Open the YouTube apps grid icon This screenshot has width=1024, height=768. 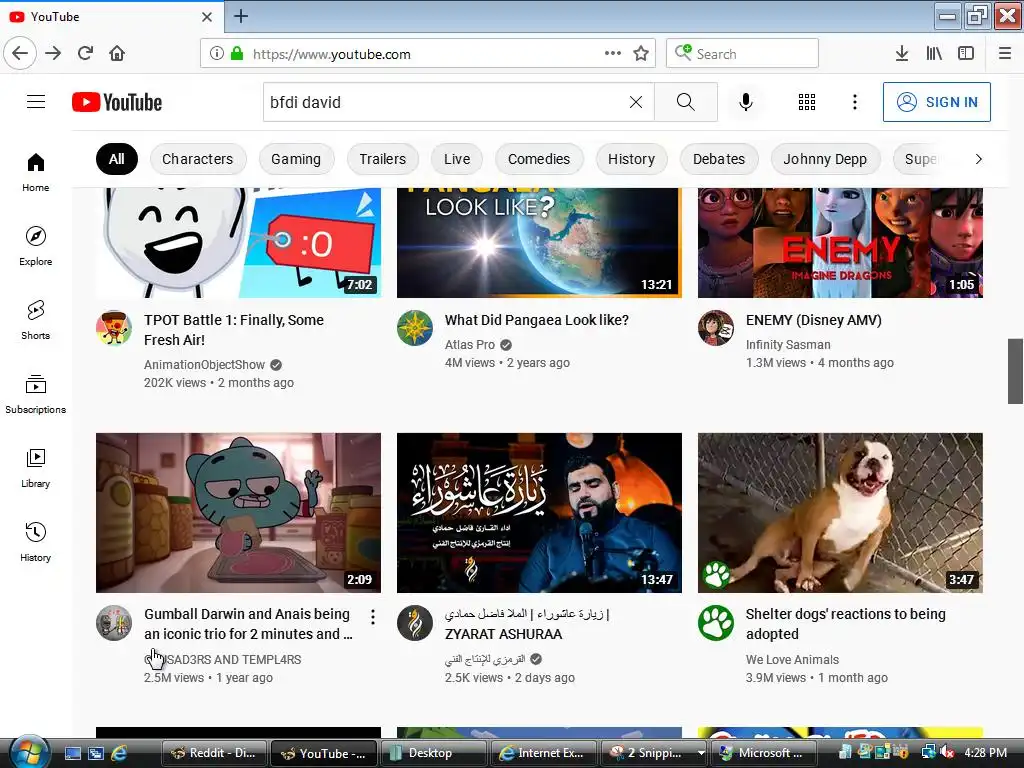click(x=807, y=102)
